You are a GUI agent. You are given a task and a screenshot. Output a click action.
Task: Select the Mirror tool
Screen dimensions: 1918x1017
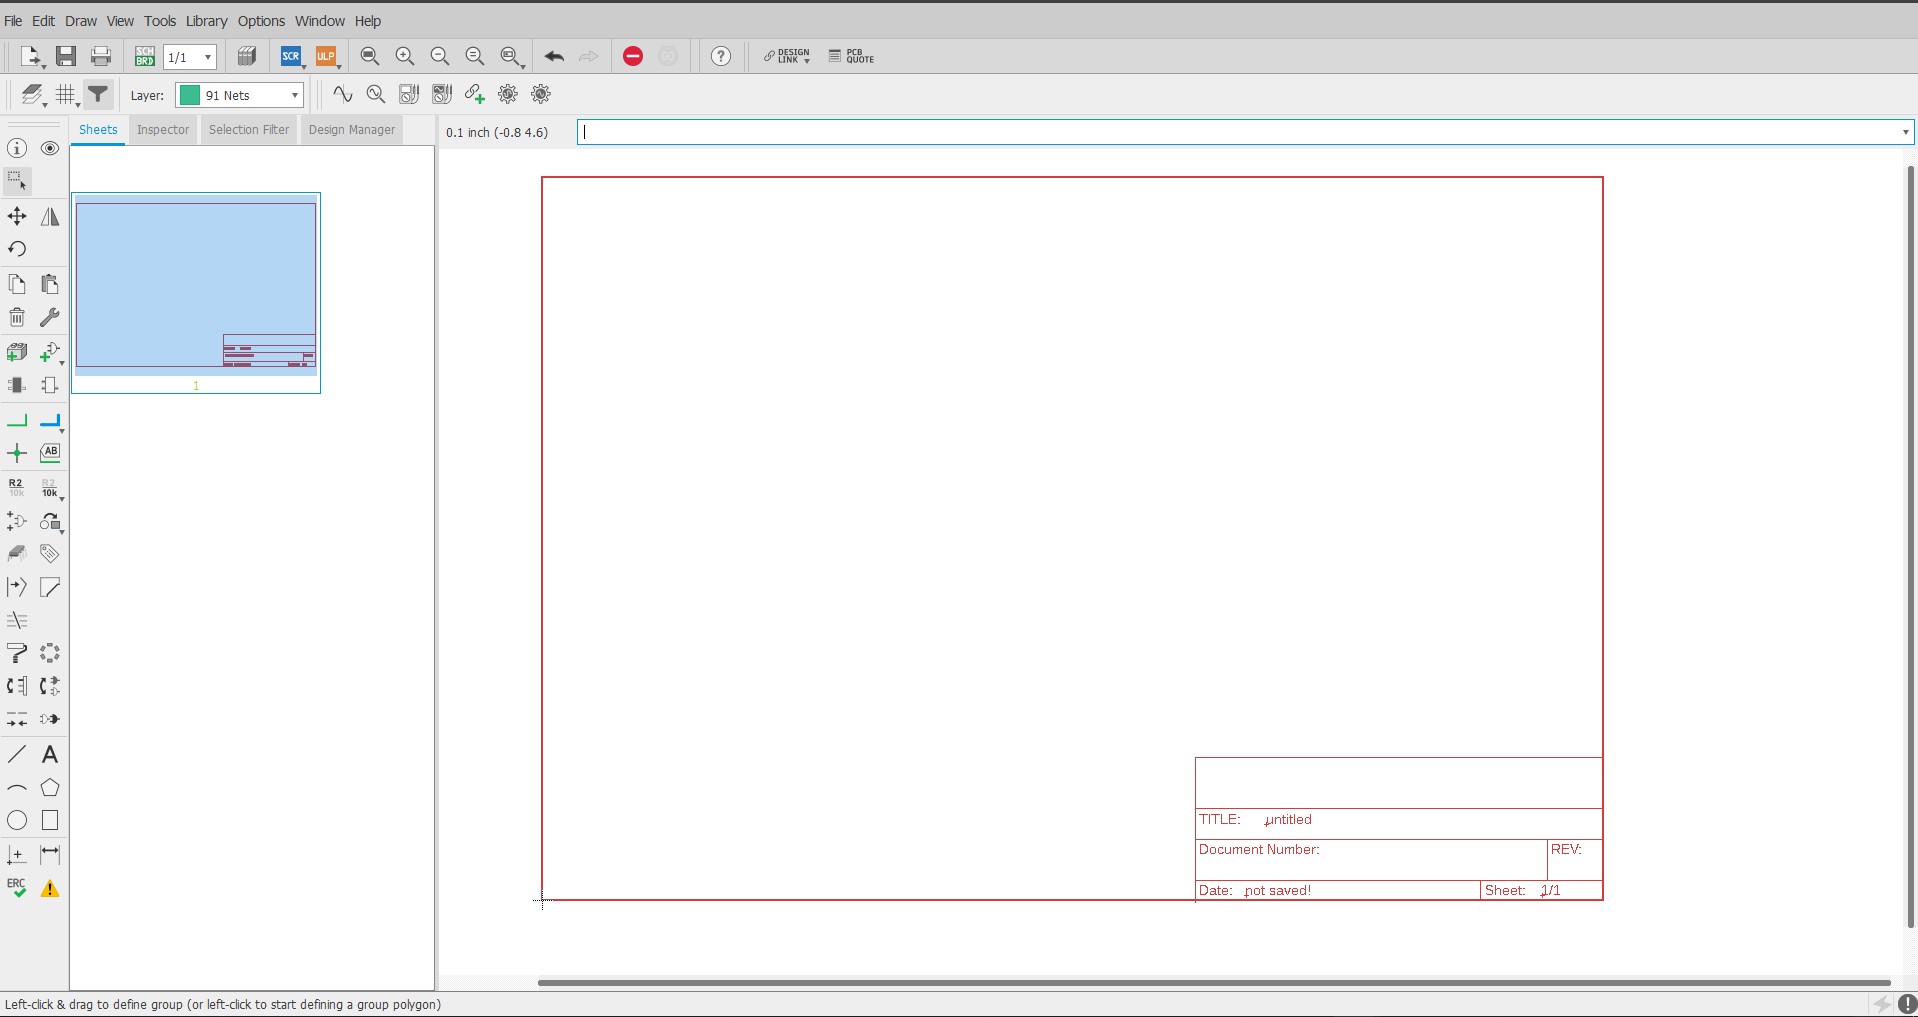[x=50, y=217]
